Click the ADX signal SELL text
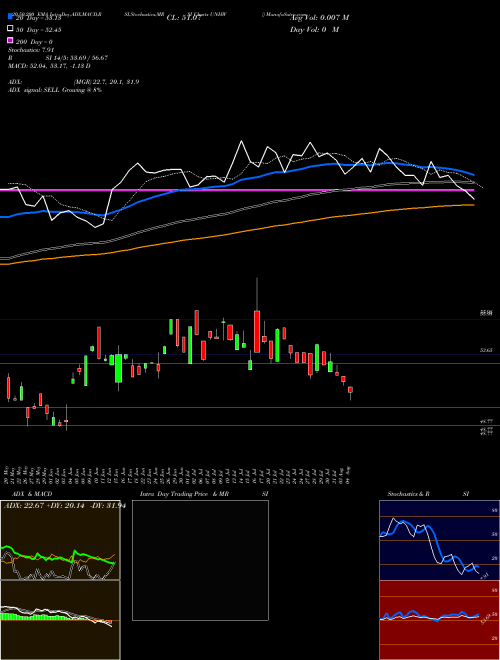This screenshot has height=660, width=500. [55, 90]
